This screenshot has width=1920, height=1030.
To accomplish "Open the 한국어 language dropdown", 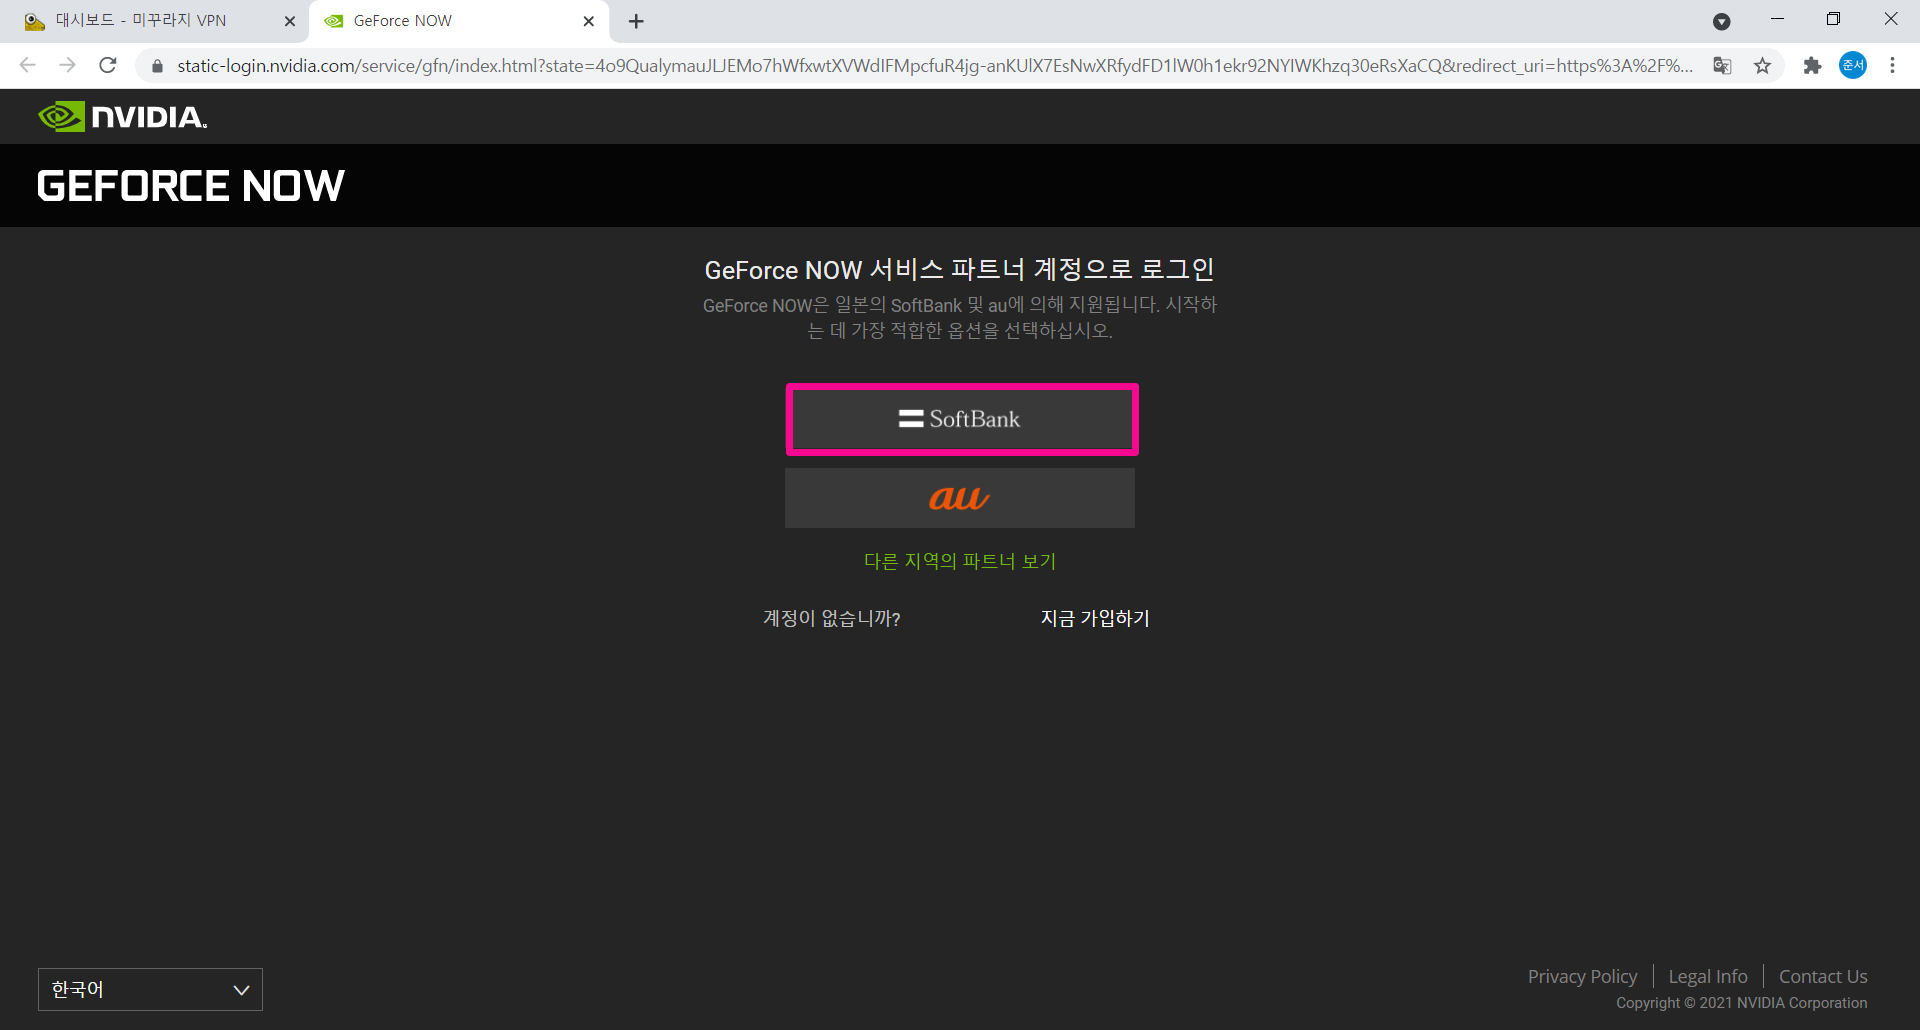I will pyautogui.click(x=150, y=989).
